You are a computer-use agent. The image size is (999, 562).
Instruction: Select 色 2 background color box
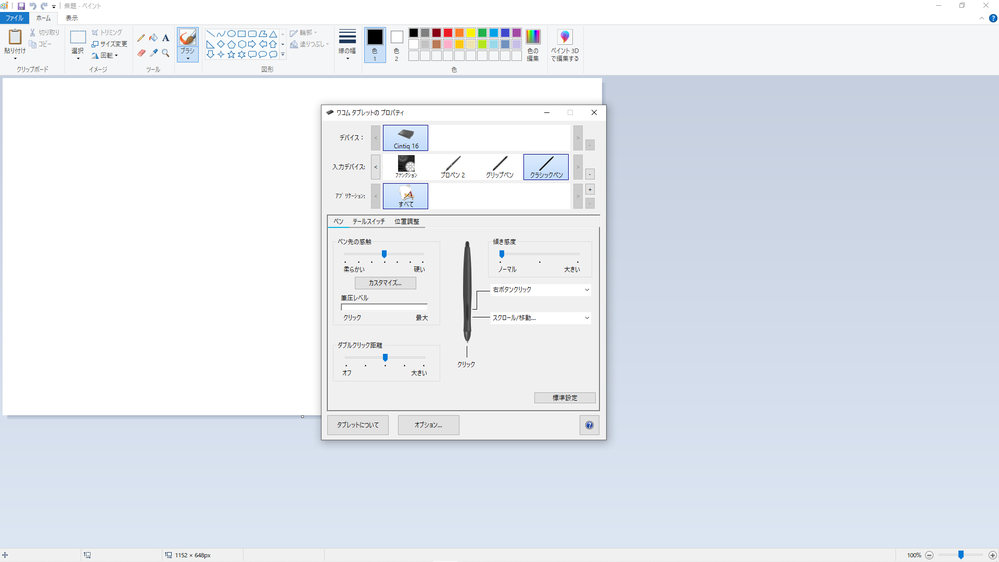(x=396, y=45)
